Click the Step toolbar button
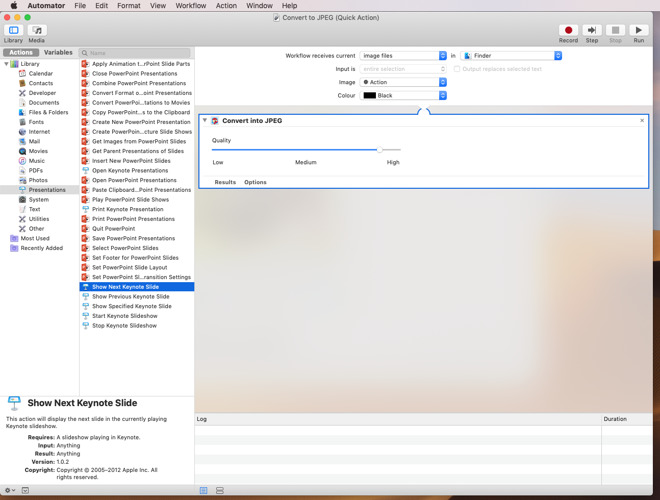Screen dimensions: 660x500 pyautogui.click(x=592, y=30)
